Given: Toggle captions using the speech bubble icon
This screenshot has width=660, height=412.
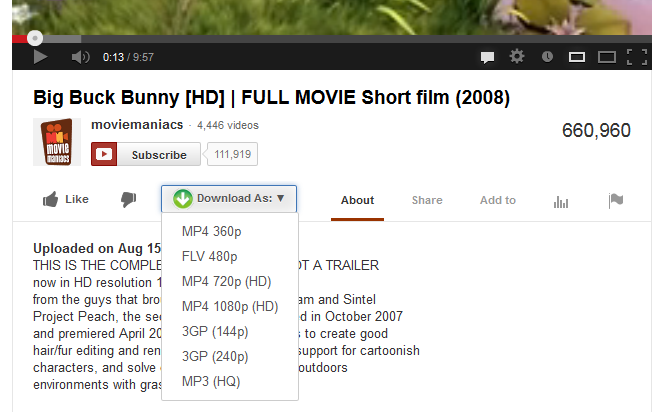Looking at the screenshot, I should coord(487,57).
